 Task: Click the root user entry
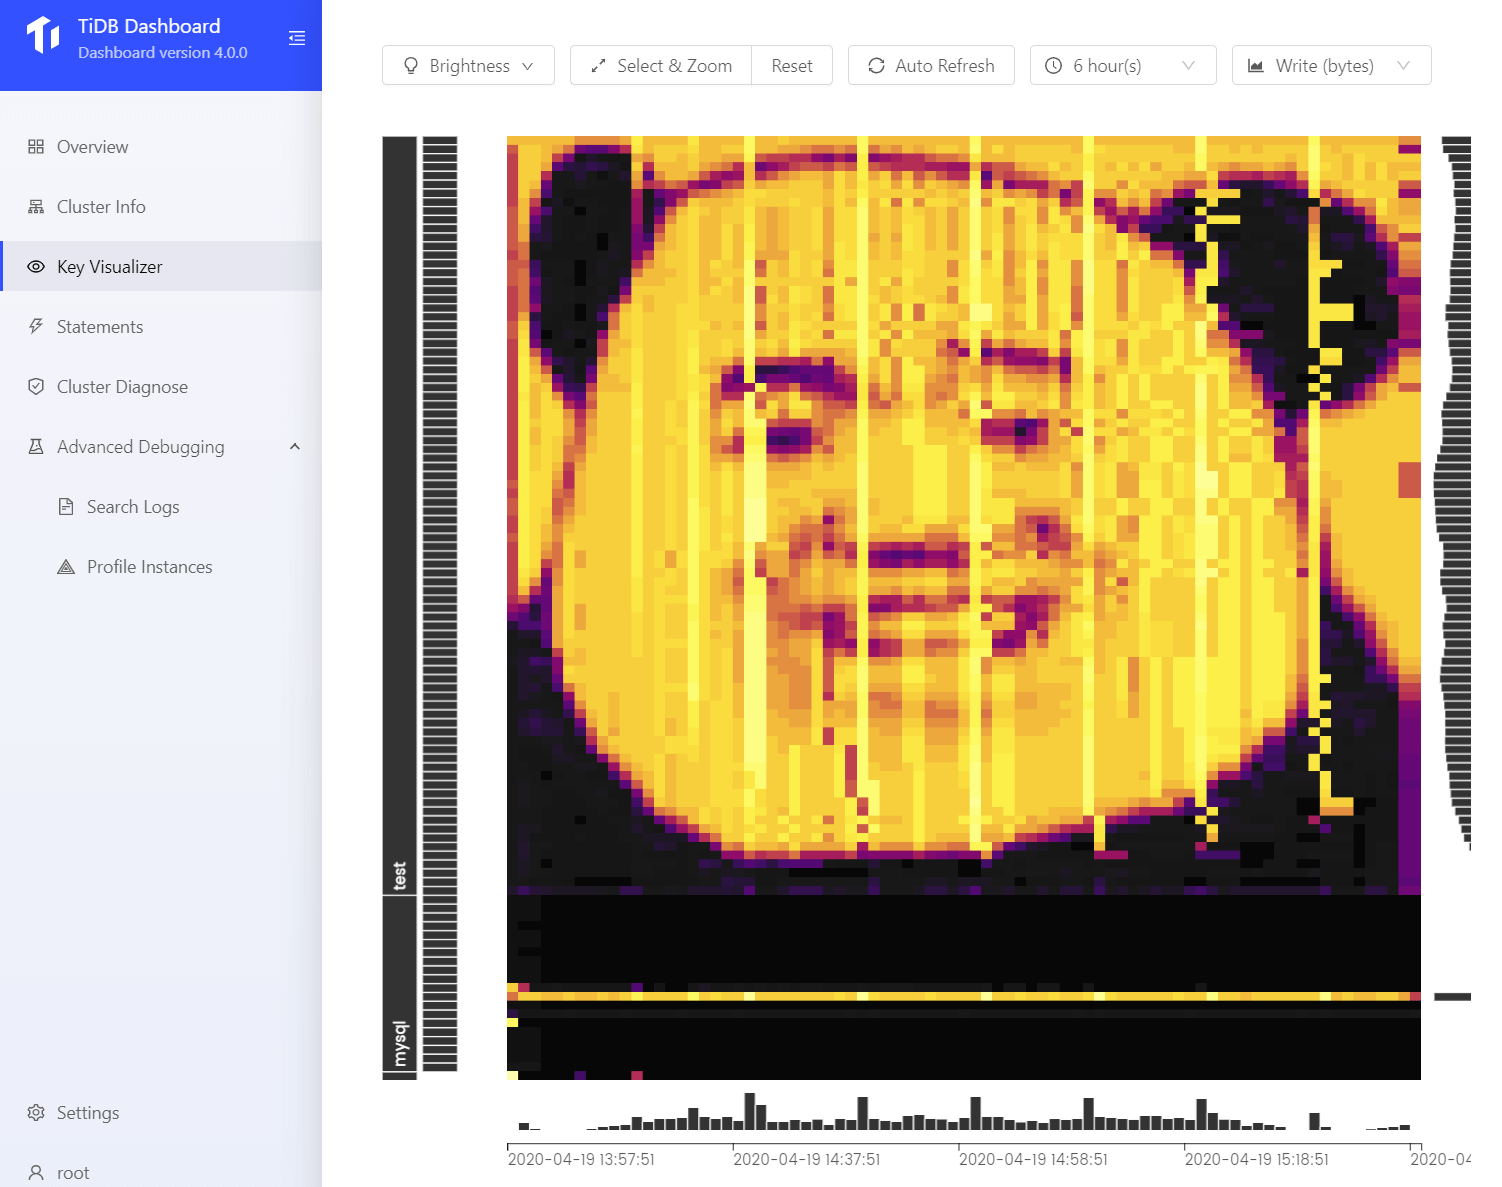(72, 1173)
